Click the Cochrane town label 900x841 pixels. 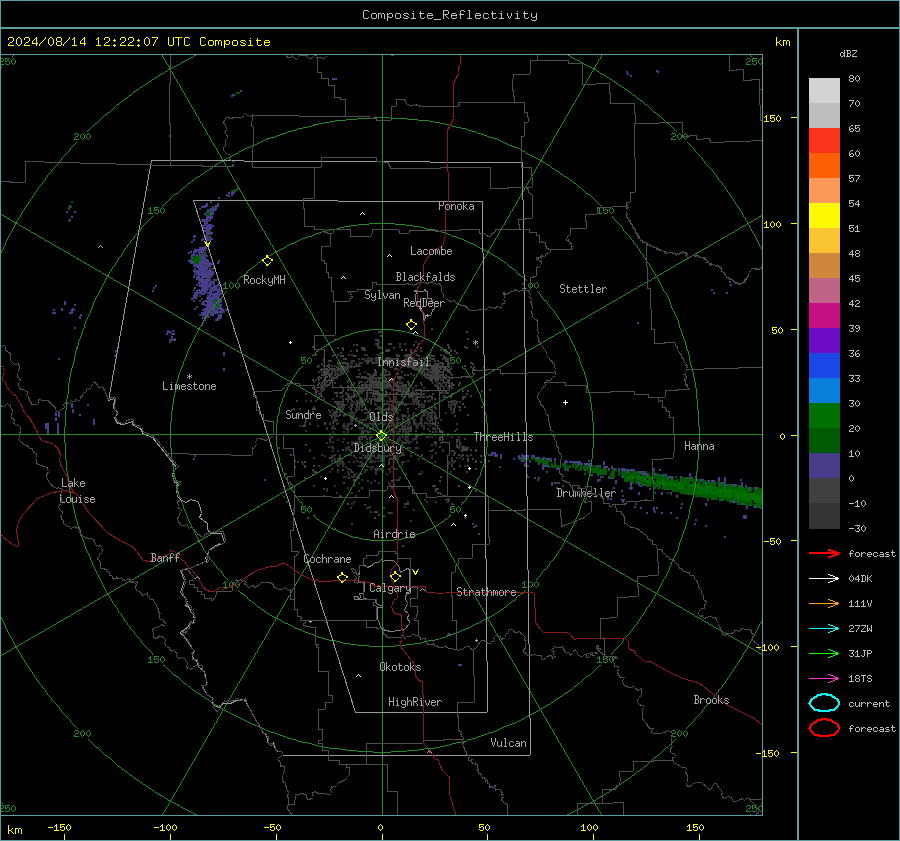(x=327, y=559)
